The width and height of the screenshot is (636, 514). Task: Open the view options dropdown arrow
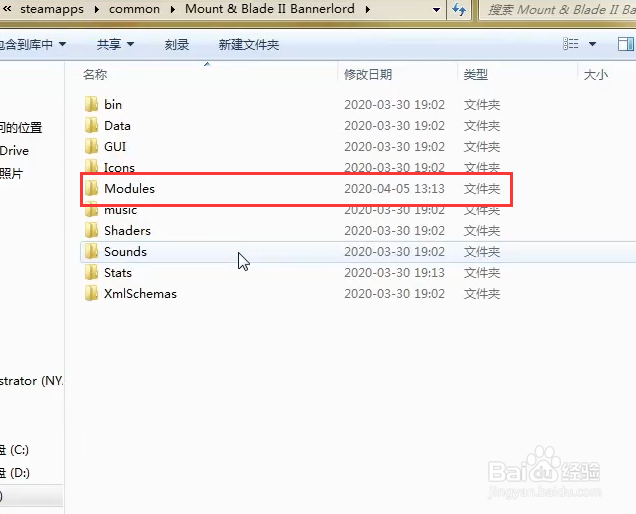pos(592,44)
